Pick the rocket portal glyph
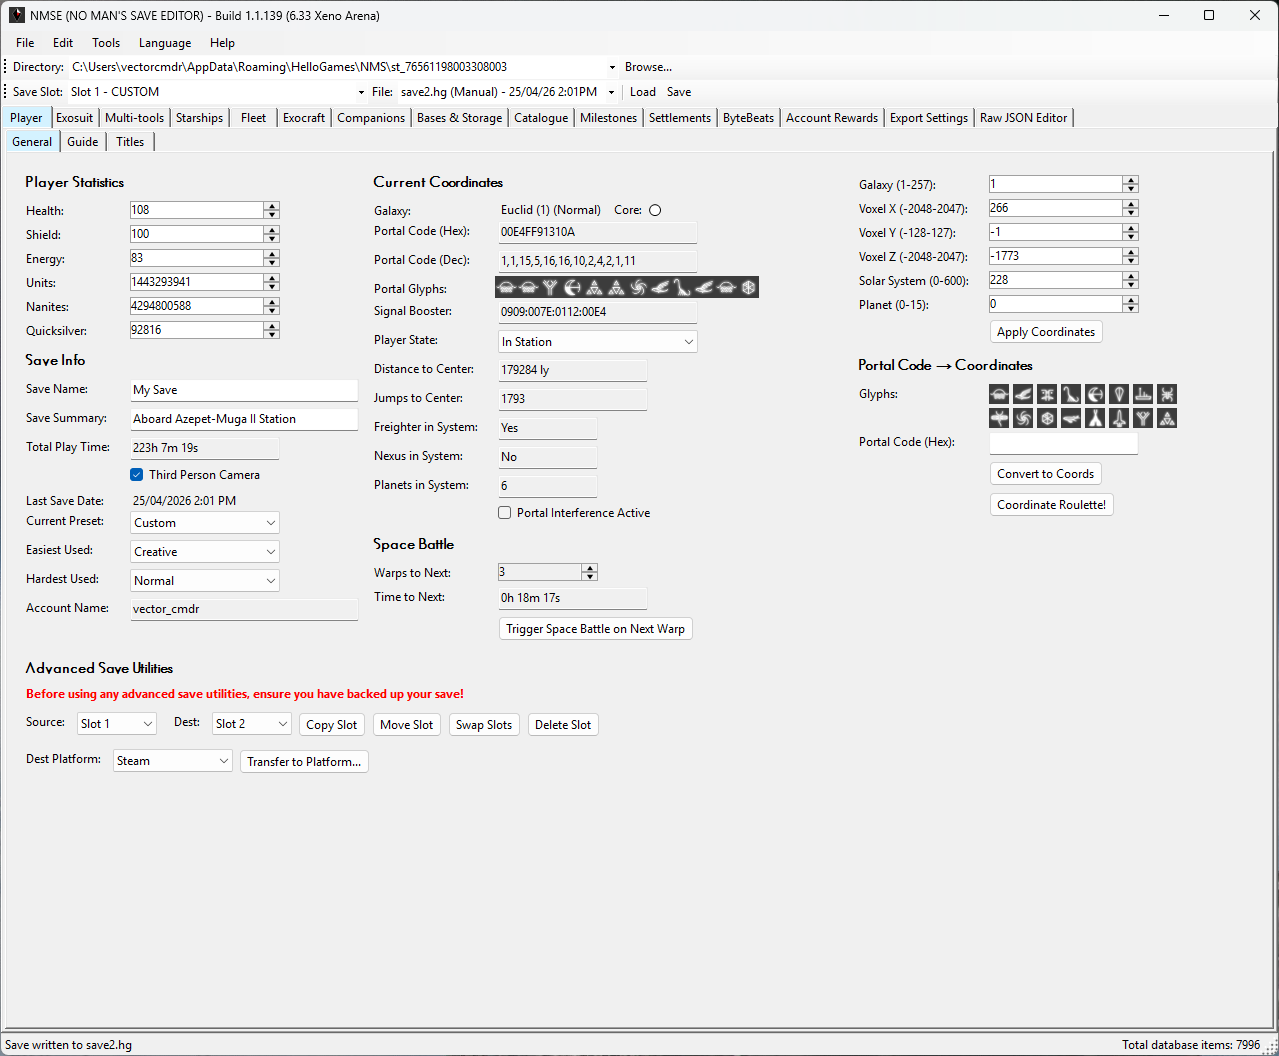This screenshot has width=1279, height=1056. click(1119, 418)
